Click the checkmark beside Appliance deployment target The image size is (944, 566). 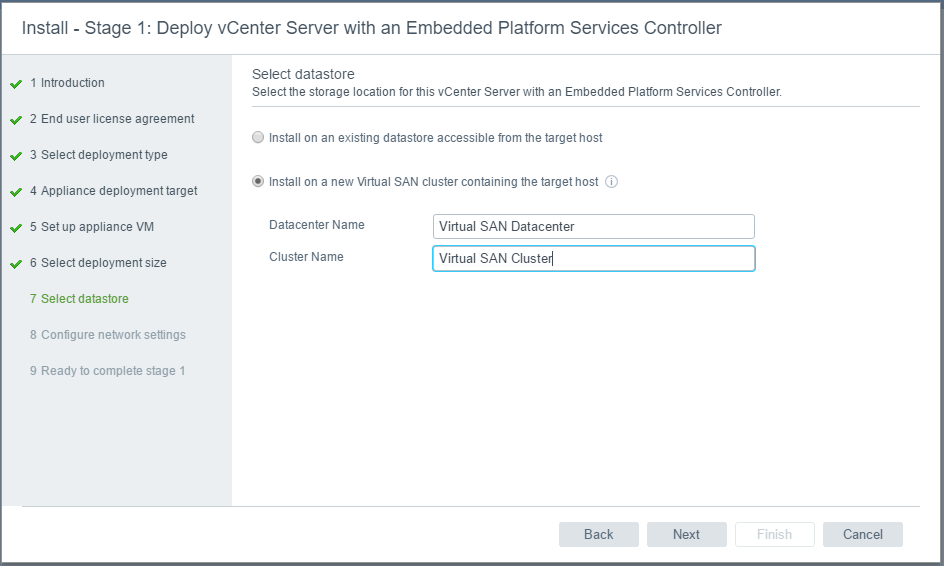coord(16,192)
